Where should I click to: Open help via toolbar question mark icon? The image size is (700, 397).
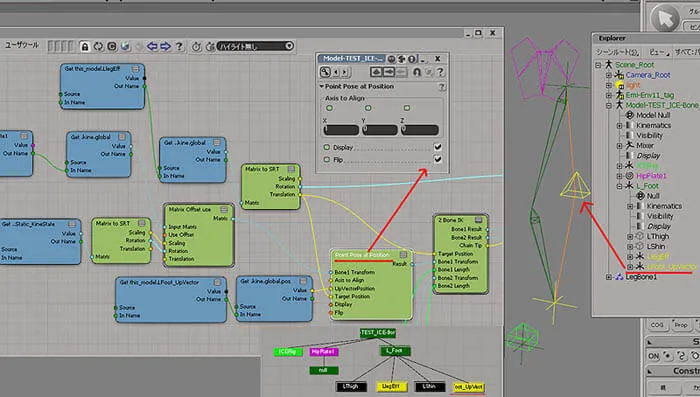coord(179,46)
